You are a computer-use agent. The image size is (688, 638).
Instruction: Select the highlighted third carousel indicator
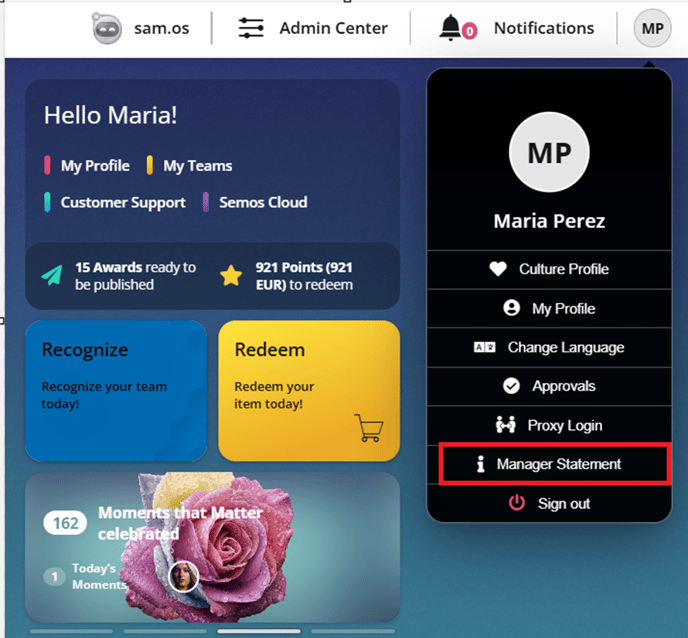click(x=259, y=631)
